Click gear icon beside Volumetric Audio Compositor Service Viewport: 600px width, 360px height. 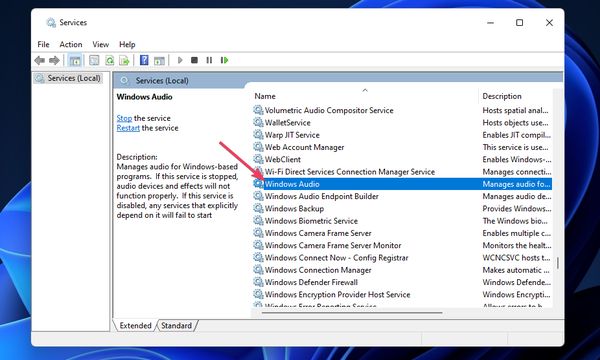tap(258, 110)
